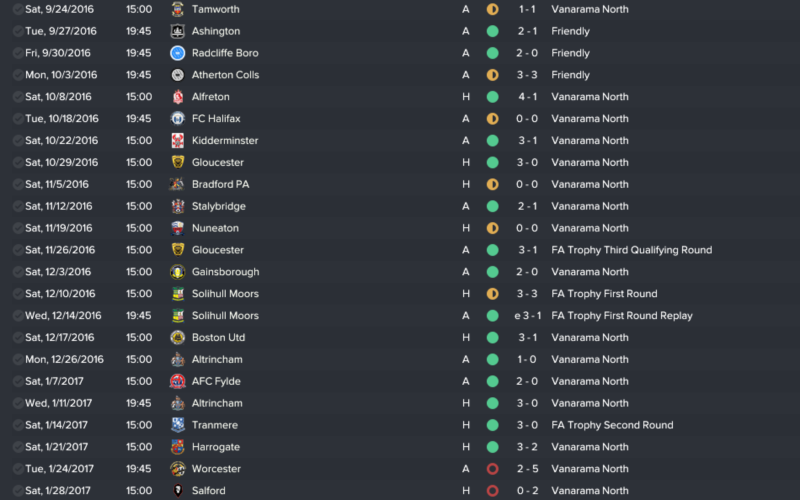Click the green win indicator for Stalybridge match

click(492, 206)
